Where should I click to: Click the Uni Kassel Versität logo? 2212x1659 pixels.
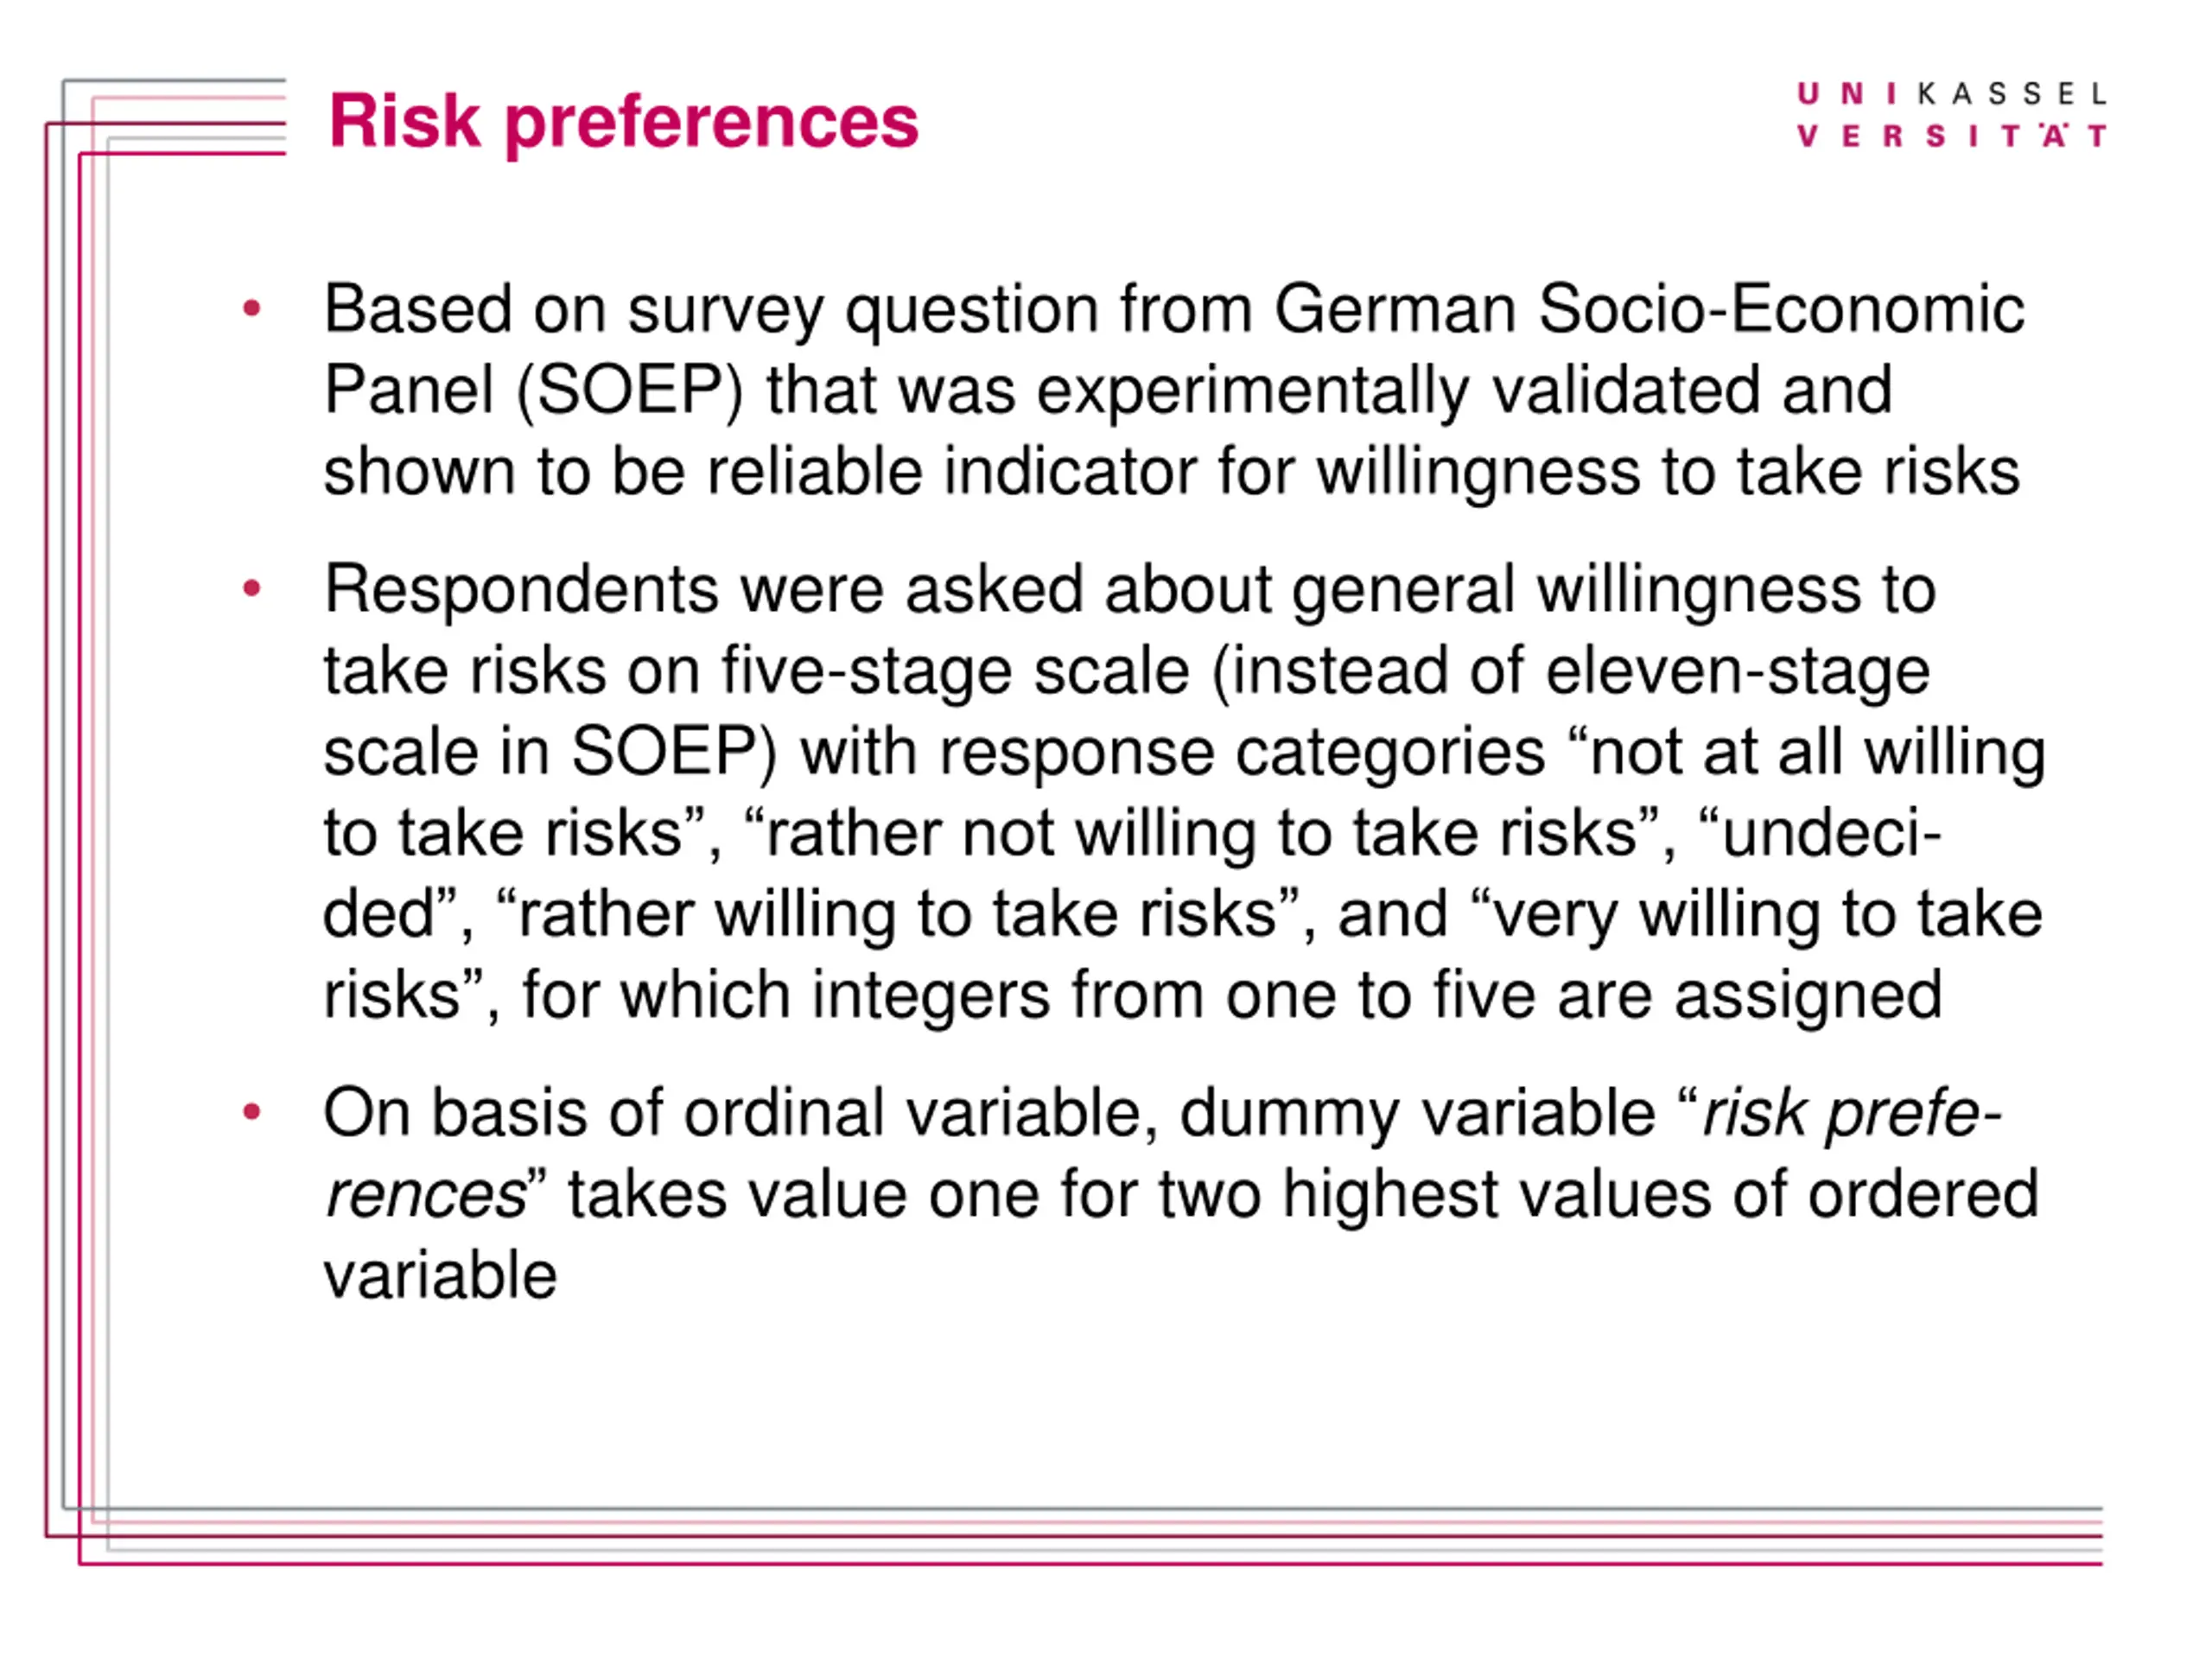pyautogui.click(x=1951, y=115)
